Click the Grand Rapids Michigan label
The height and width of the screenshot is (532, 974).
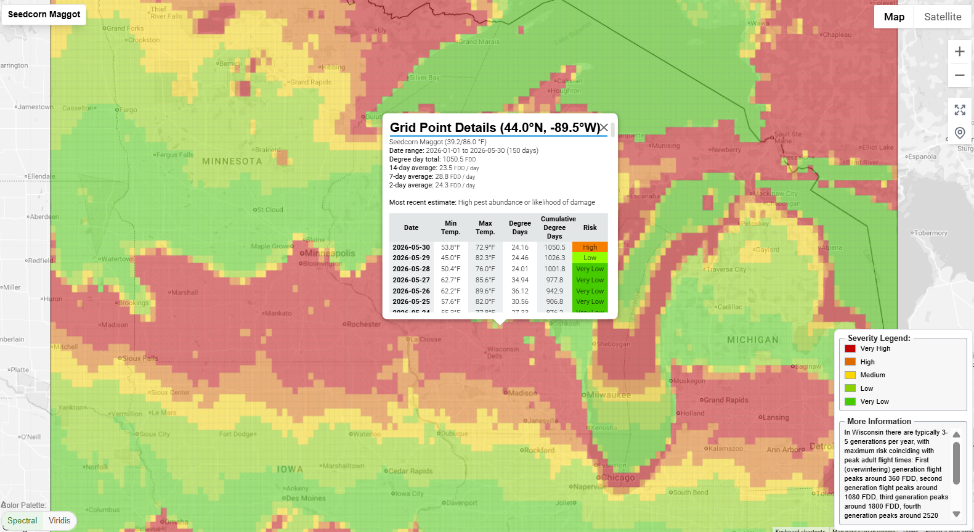click(x=724, y=400)
